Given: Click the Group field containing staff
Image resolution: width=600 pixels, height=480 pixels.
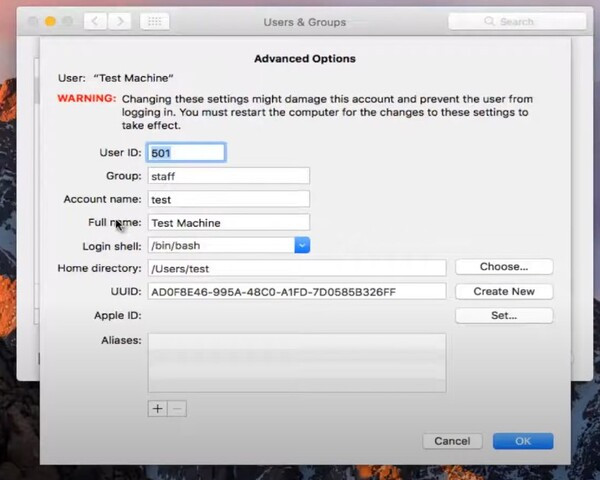Looking at the screenshot, I should point(229,176).
